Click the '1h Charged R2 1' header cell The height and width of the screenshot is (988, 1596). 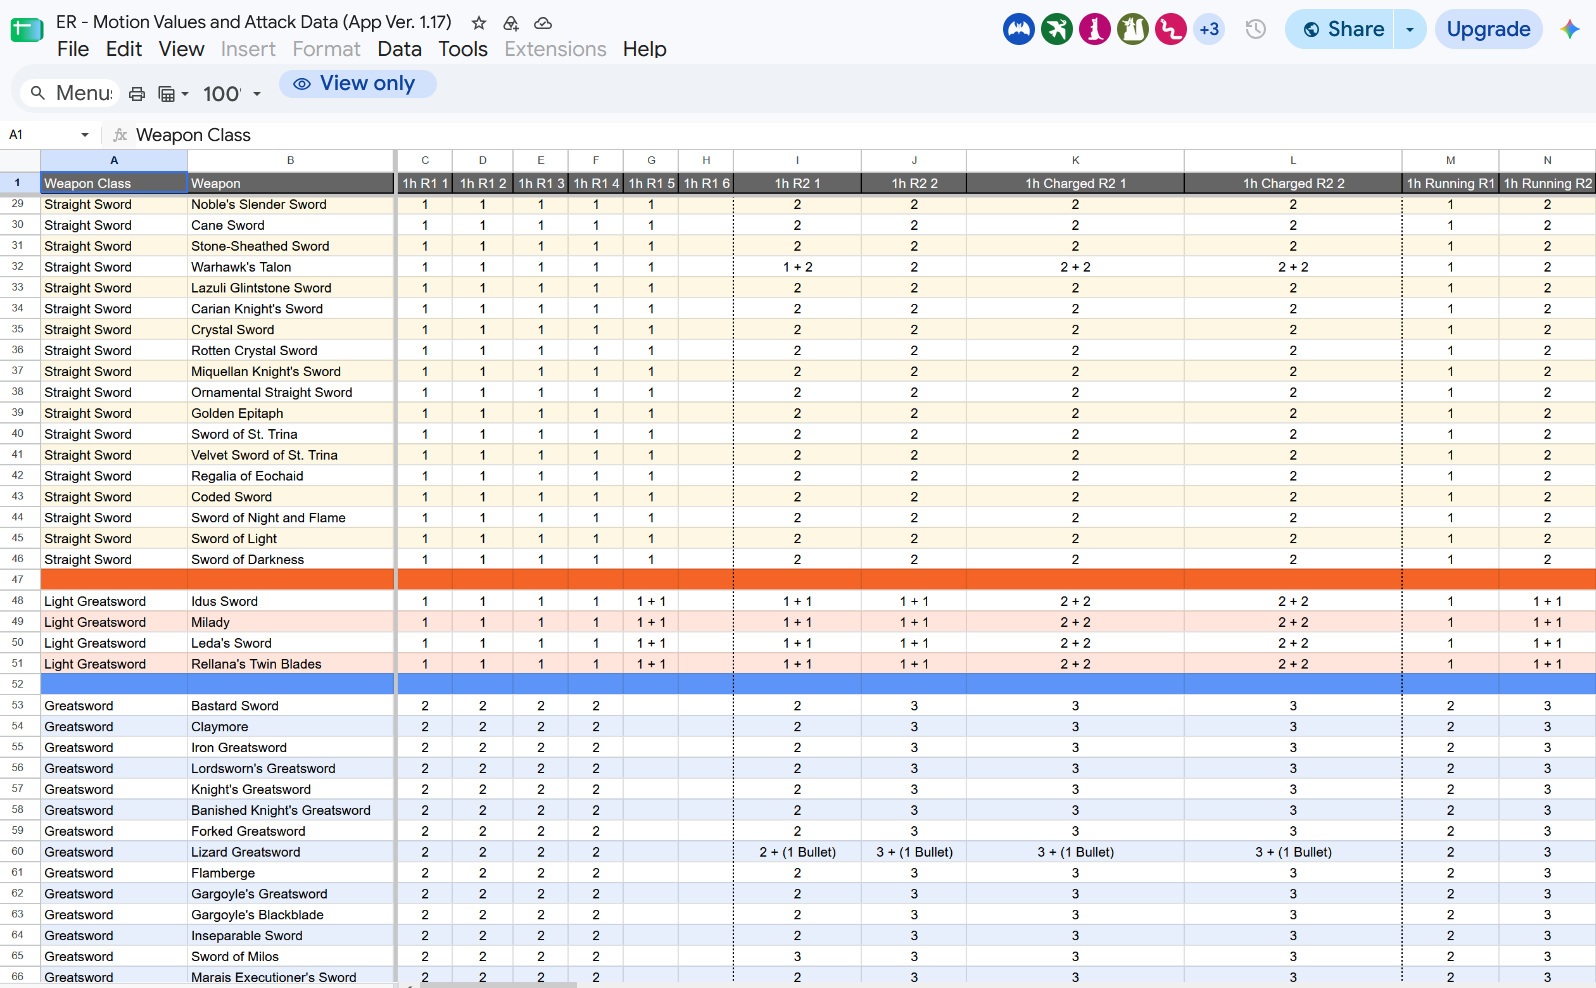pyautogui.click(x=1075, y=183)
